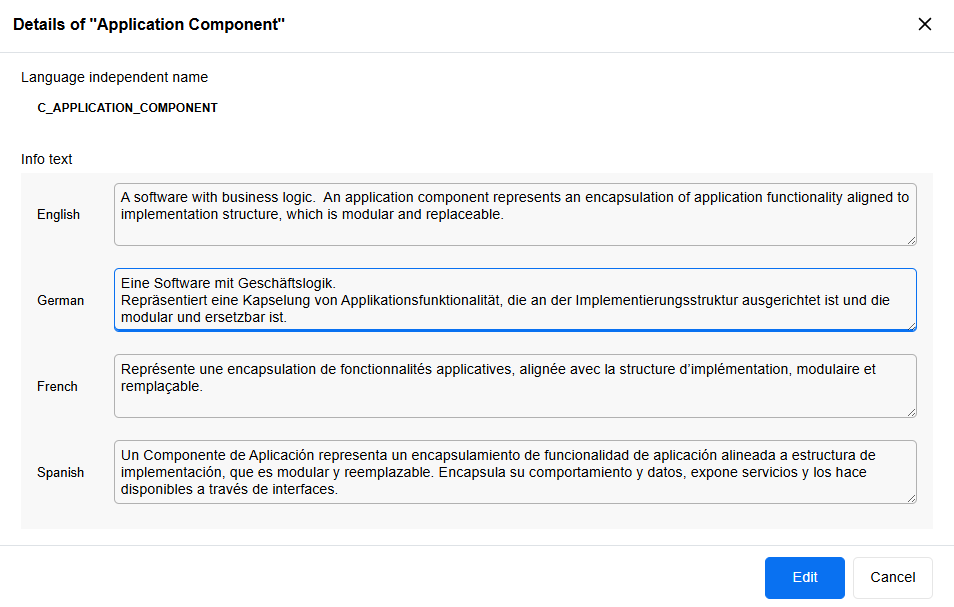The width and height of the screenshot is (954, 607).
Task: Click the English language label
Action: point(59,215)
